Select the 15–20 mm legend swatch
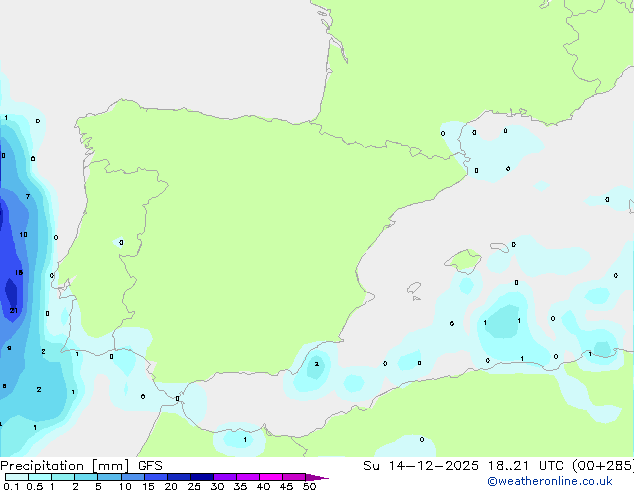 [155, 477]
